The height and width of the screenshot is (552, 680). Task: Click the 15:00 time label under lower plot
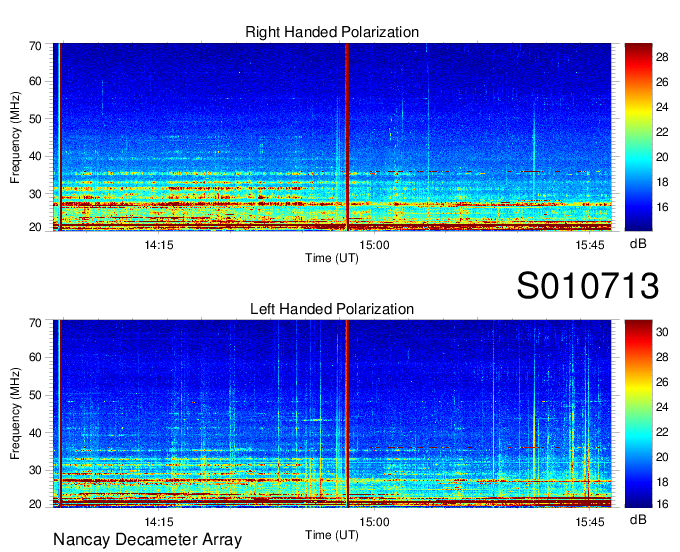pyautogui.click(x=374, y=522)
